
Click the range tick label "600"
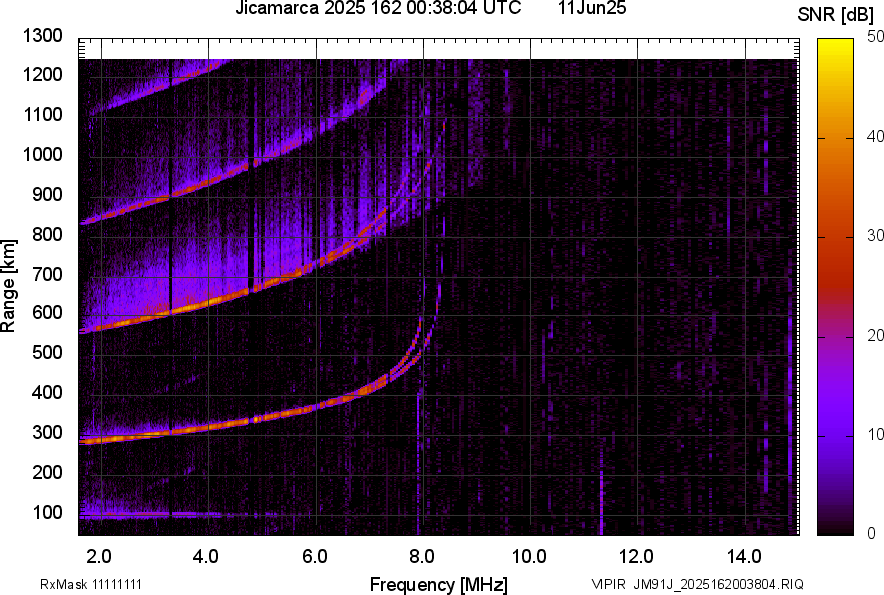tap(47, 312)
